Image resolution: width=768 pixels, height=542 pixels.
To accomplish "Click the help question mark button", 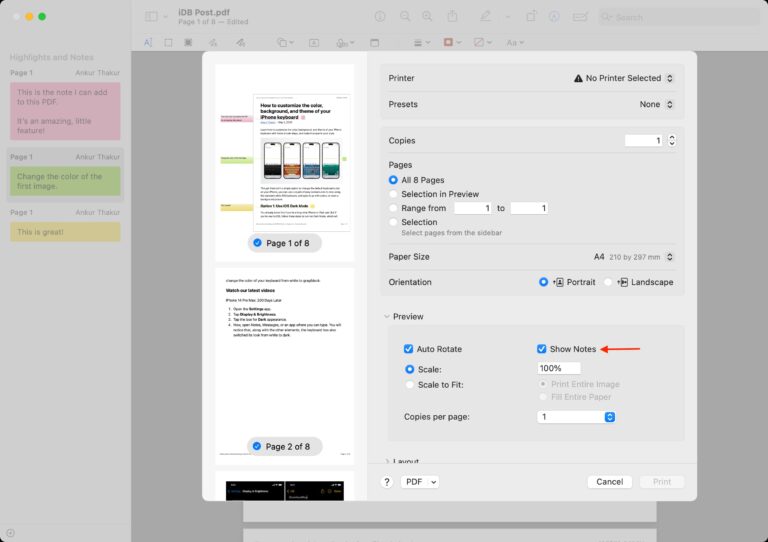I will (386, 482).
